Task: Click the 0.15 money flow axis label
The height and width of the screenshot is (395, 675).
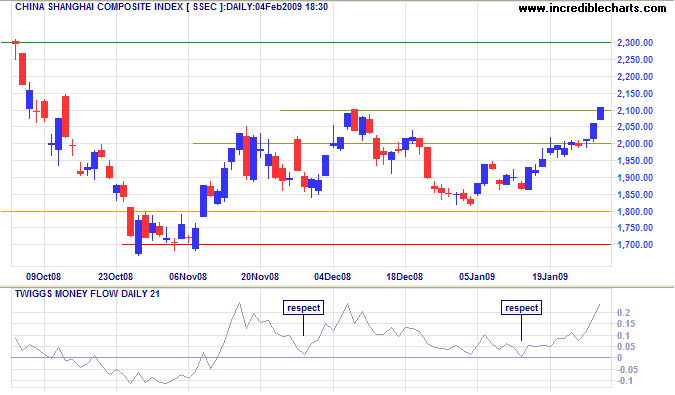Action: point(626,324)
